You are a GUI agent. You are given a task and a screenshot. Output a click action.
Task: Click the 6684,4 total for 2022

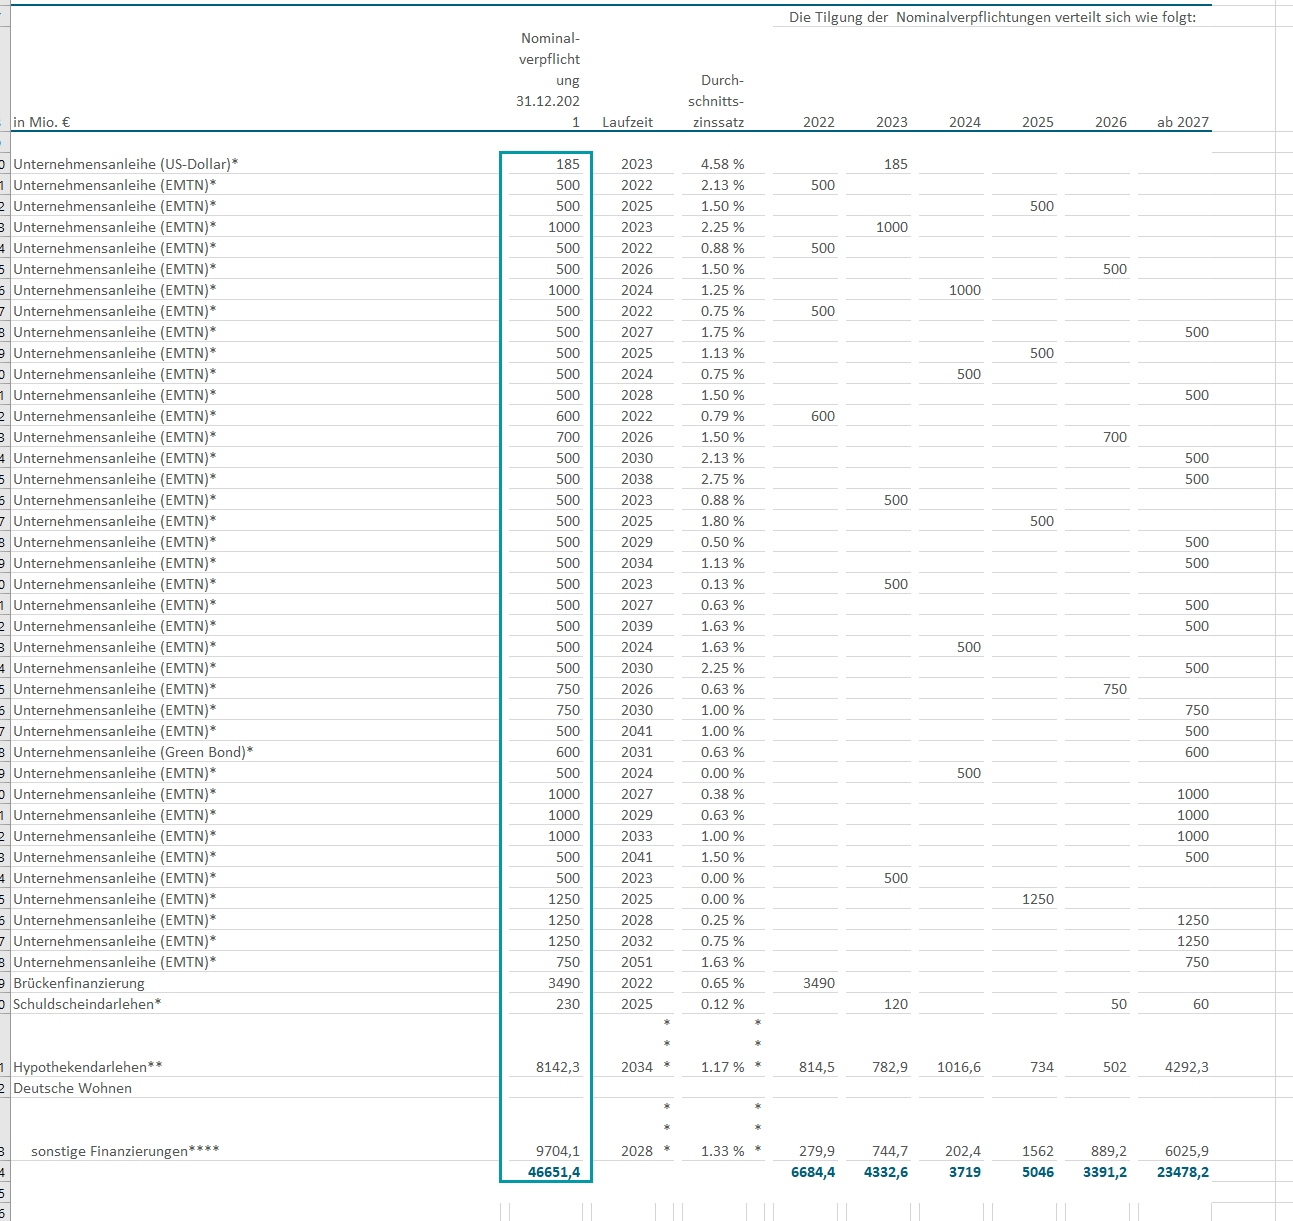click(x=813, y=1172)
